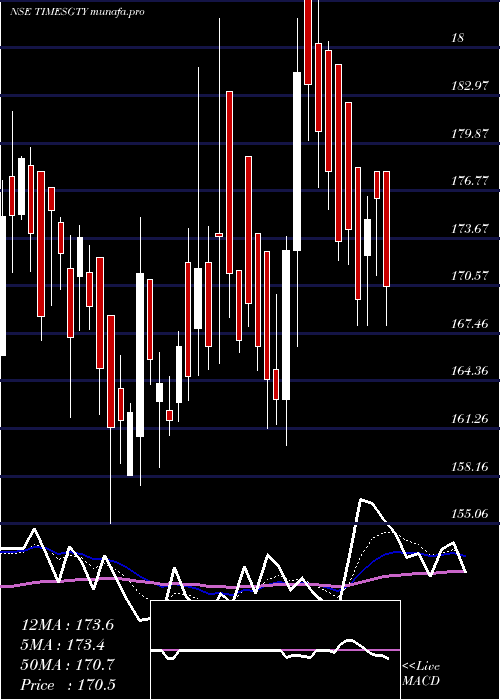
Task: Click the 155.06 price axis label
Action: (x=470, y=514)
